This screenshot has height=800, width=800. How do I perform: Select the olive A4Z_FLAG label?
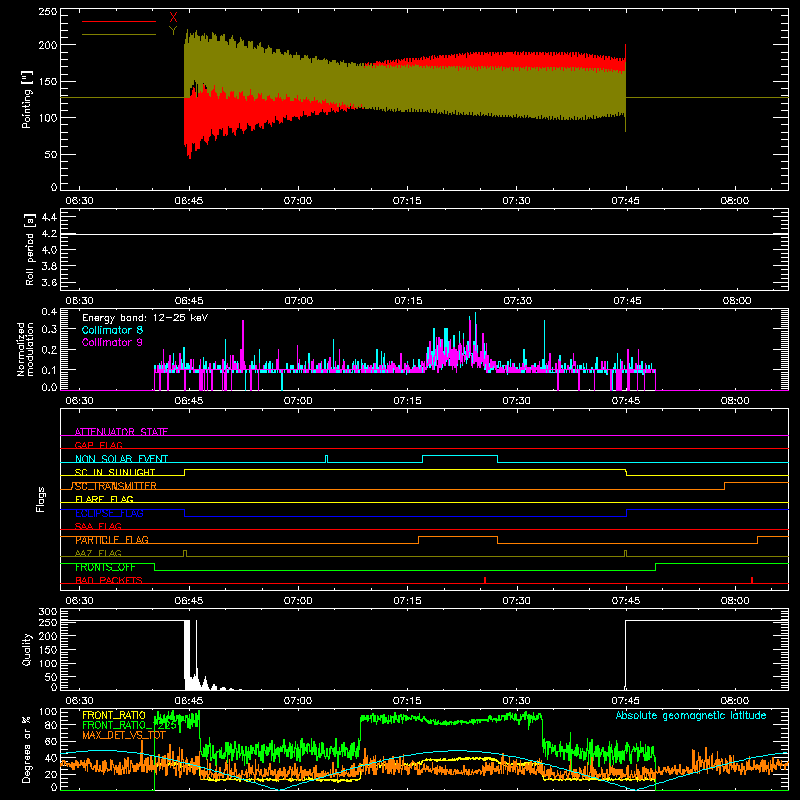[98, 553]
